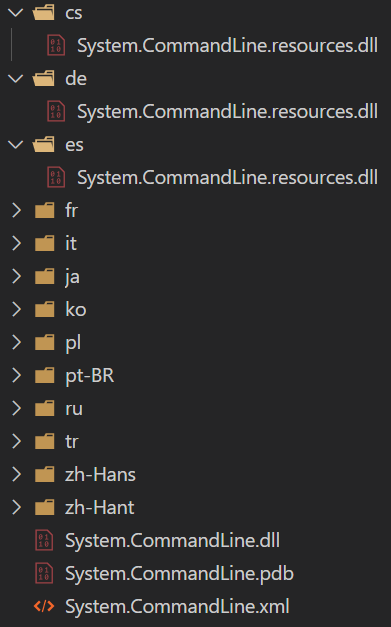Viewport: 391px width, 627px height.
Task: Click the pl folder icon
Action: tap(44, 342)
